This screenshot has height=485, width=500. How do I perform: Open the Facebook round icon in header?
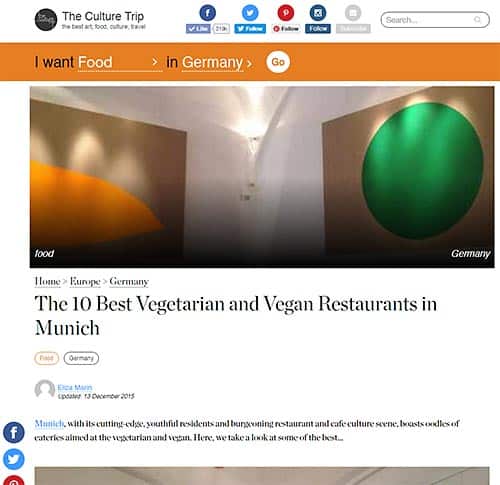pos(207,13)
